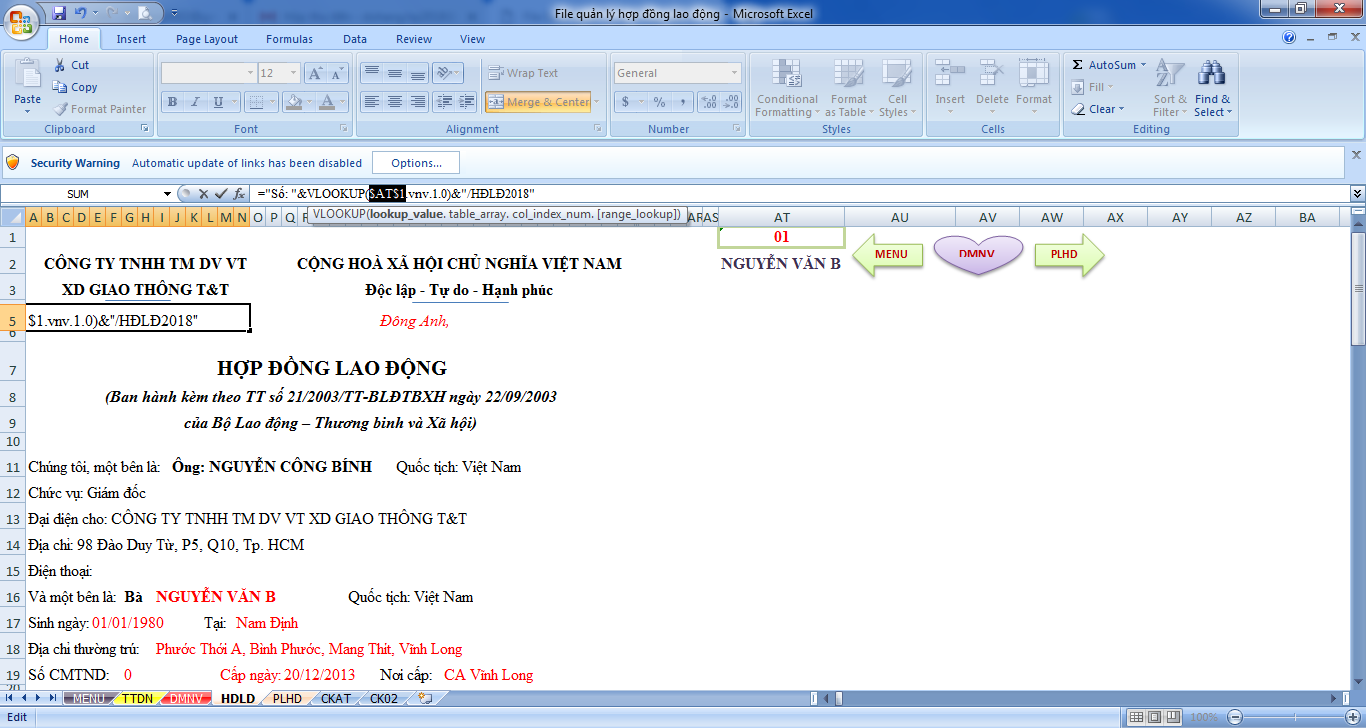Open Find & Select binoculars

pyautogui.click(x=1212, y=78)
